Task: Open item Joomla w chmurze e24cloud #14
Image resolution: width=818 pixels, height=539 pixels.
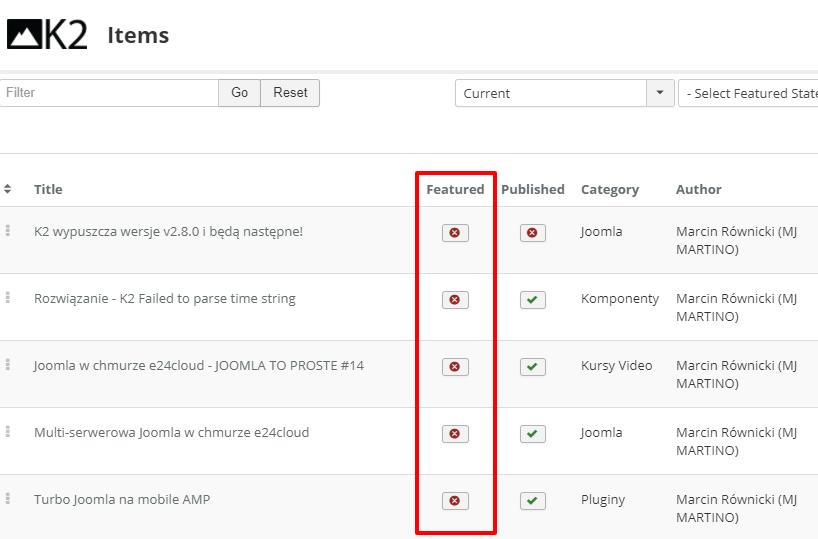Action: [x=199, y=365]
